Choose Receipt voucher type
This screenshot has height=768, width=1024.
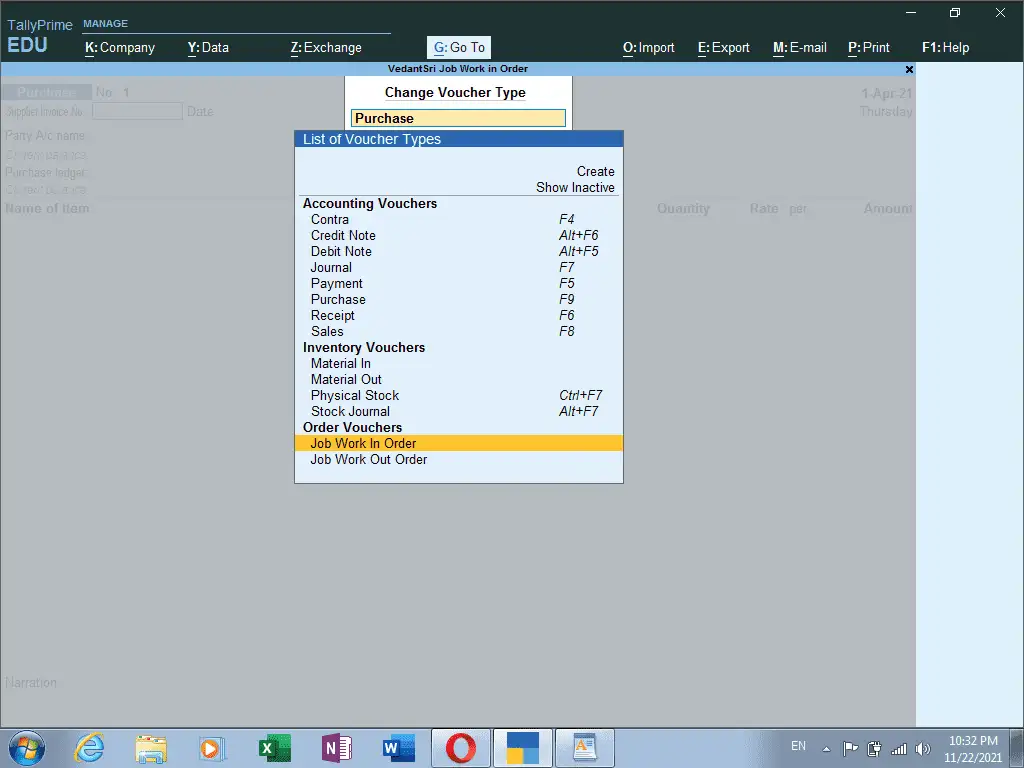tap(458, 315)
